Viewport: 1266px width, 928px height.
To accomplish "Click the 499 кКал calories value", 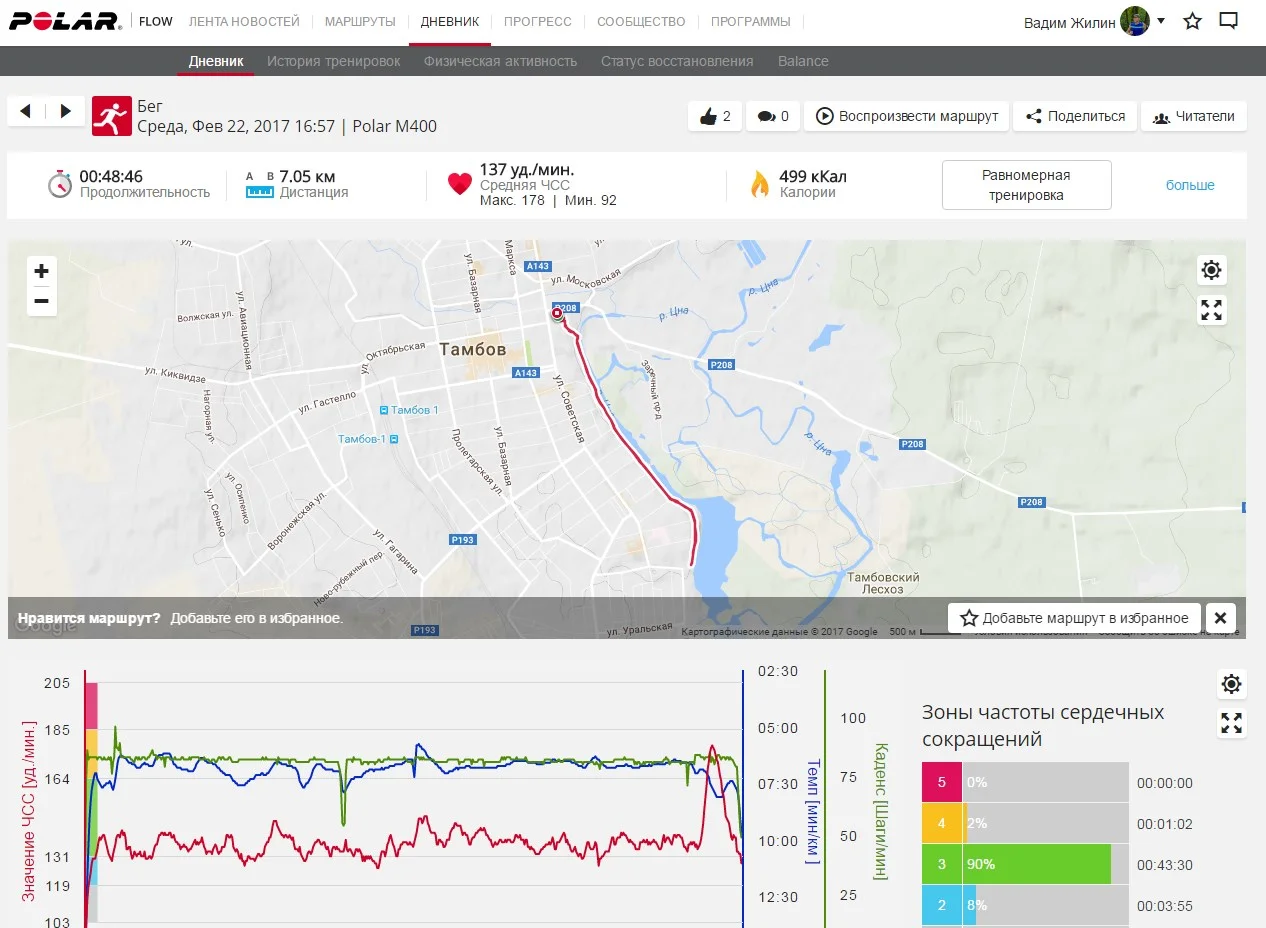I will [813, 176].
